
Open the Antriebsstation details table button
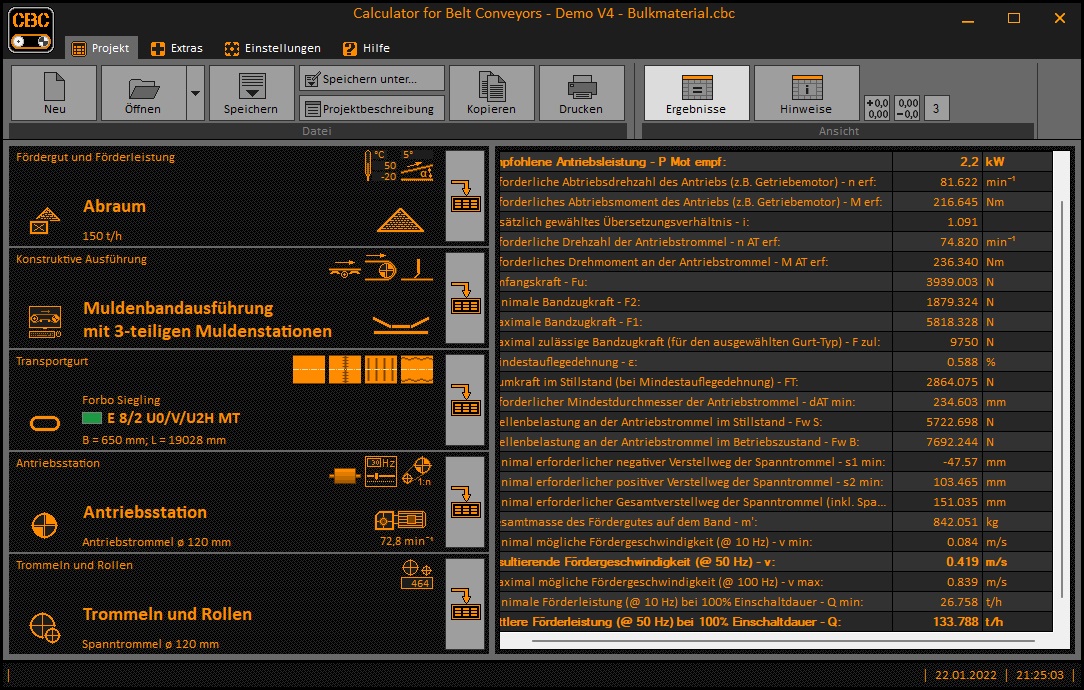[465, 500]
